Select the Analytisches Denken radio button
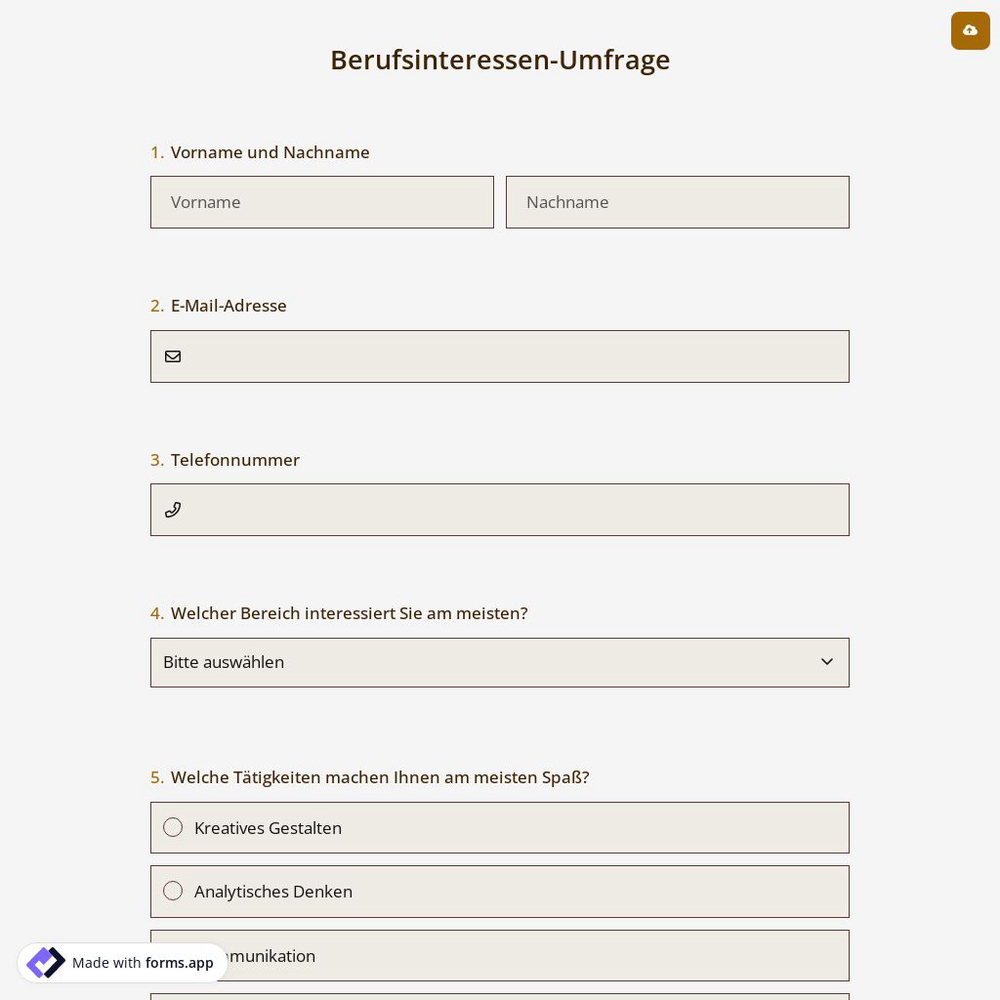 tap(173, 891)
